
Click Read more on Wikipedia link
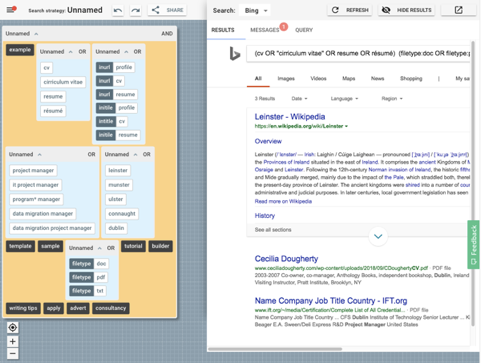click(283, 201)
